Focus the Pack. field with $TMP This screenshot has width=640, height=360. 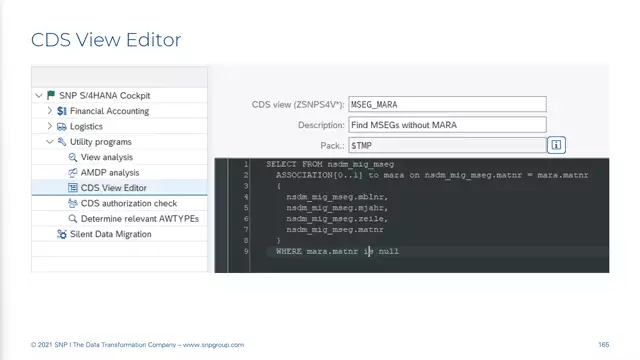(x=447, y=145)
